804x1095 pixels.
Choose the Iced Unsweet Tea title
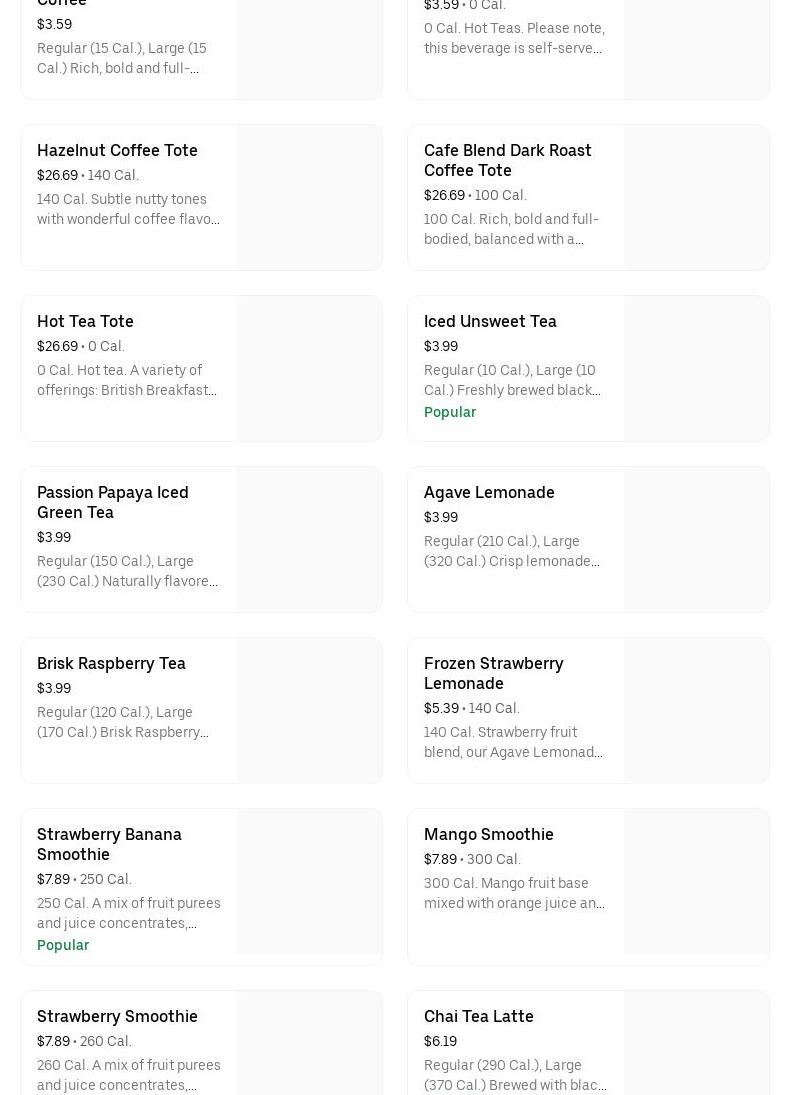[490, 321]
